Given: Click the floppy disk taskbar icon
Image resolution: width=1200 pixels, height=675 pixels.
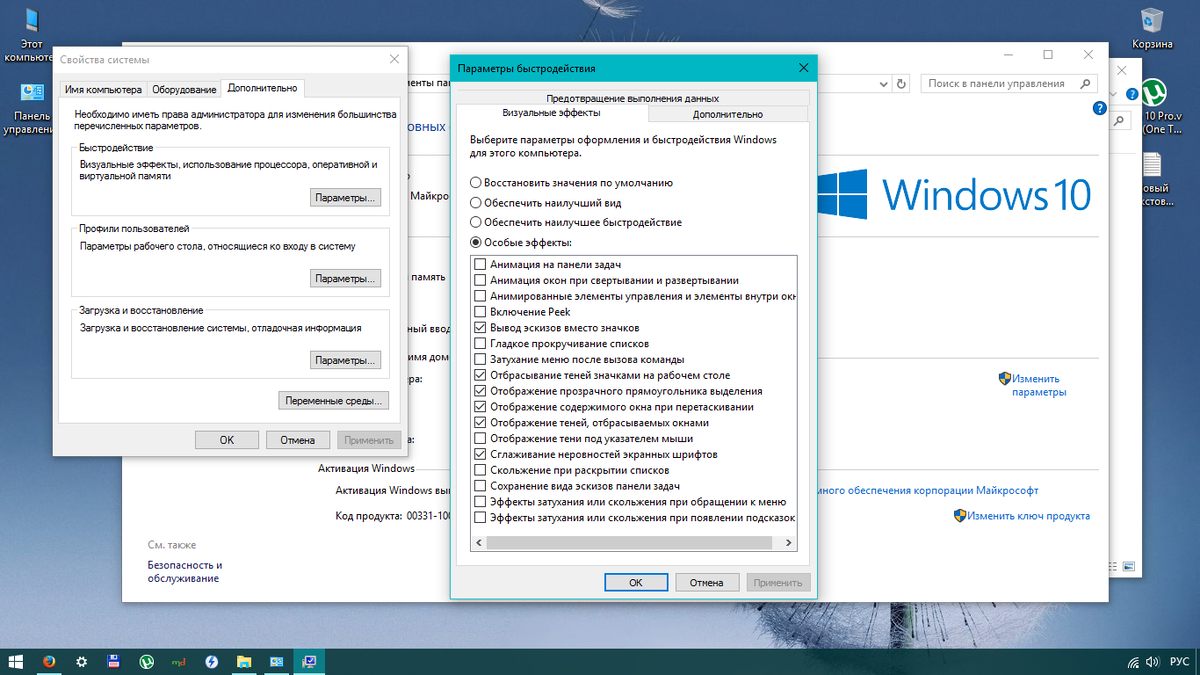Looking at the screenshot, I should click(x=114, y=662).
